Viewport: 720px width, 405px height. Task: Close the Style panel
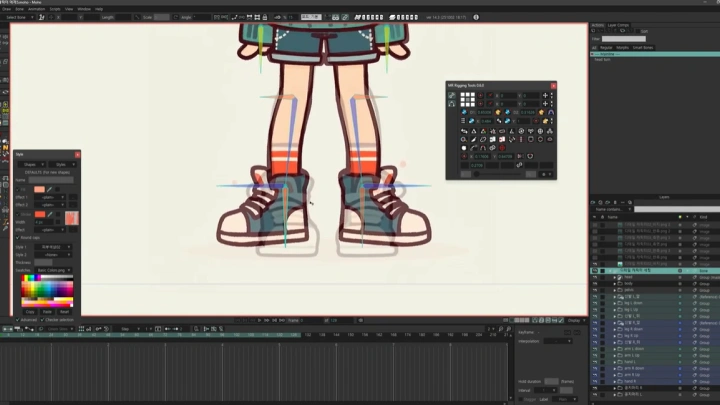pyautogui.click(x=77, y=154)
